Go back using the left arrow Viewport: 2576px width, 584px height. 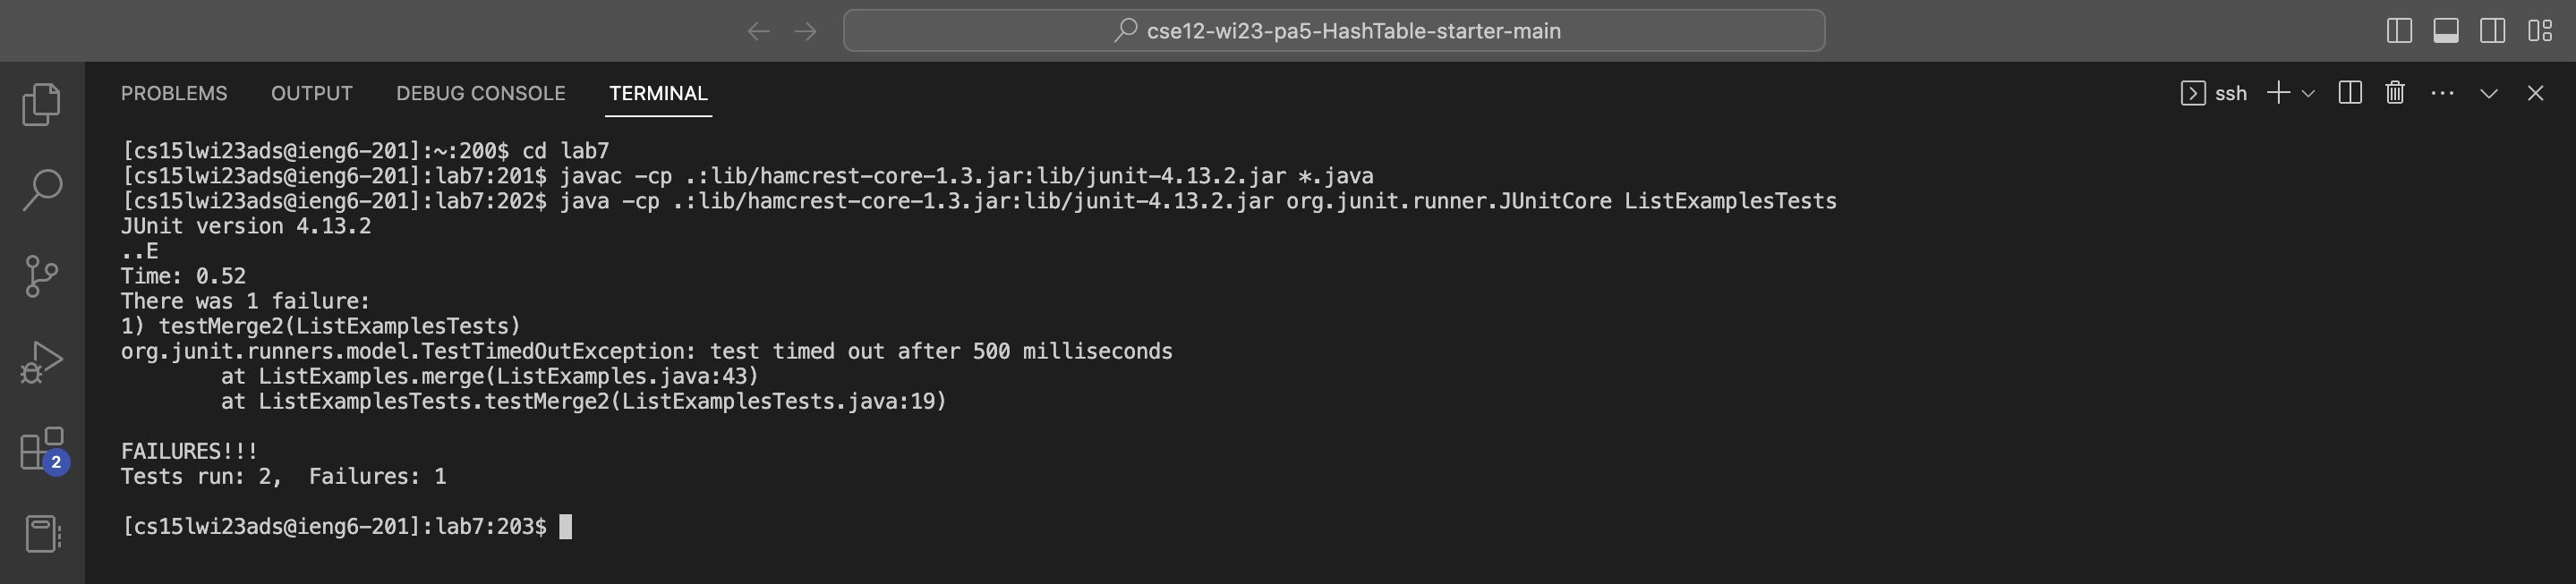point(758,31)
